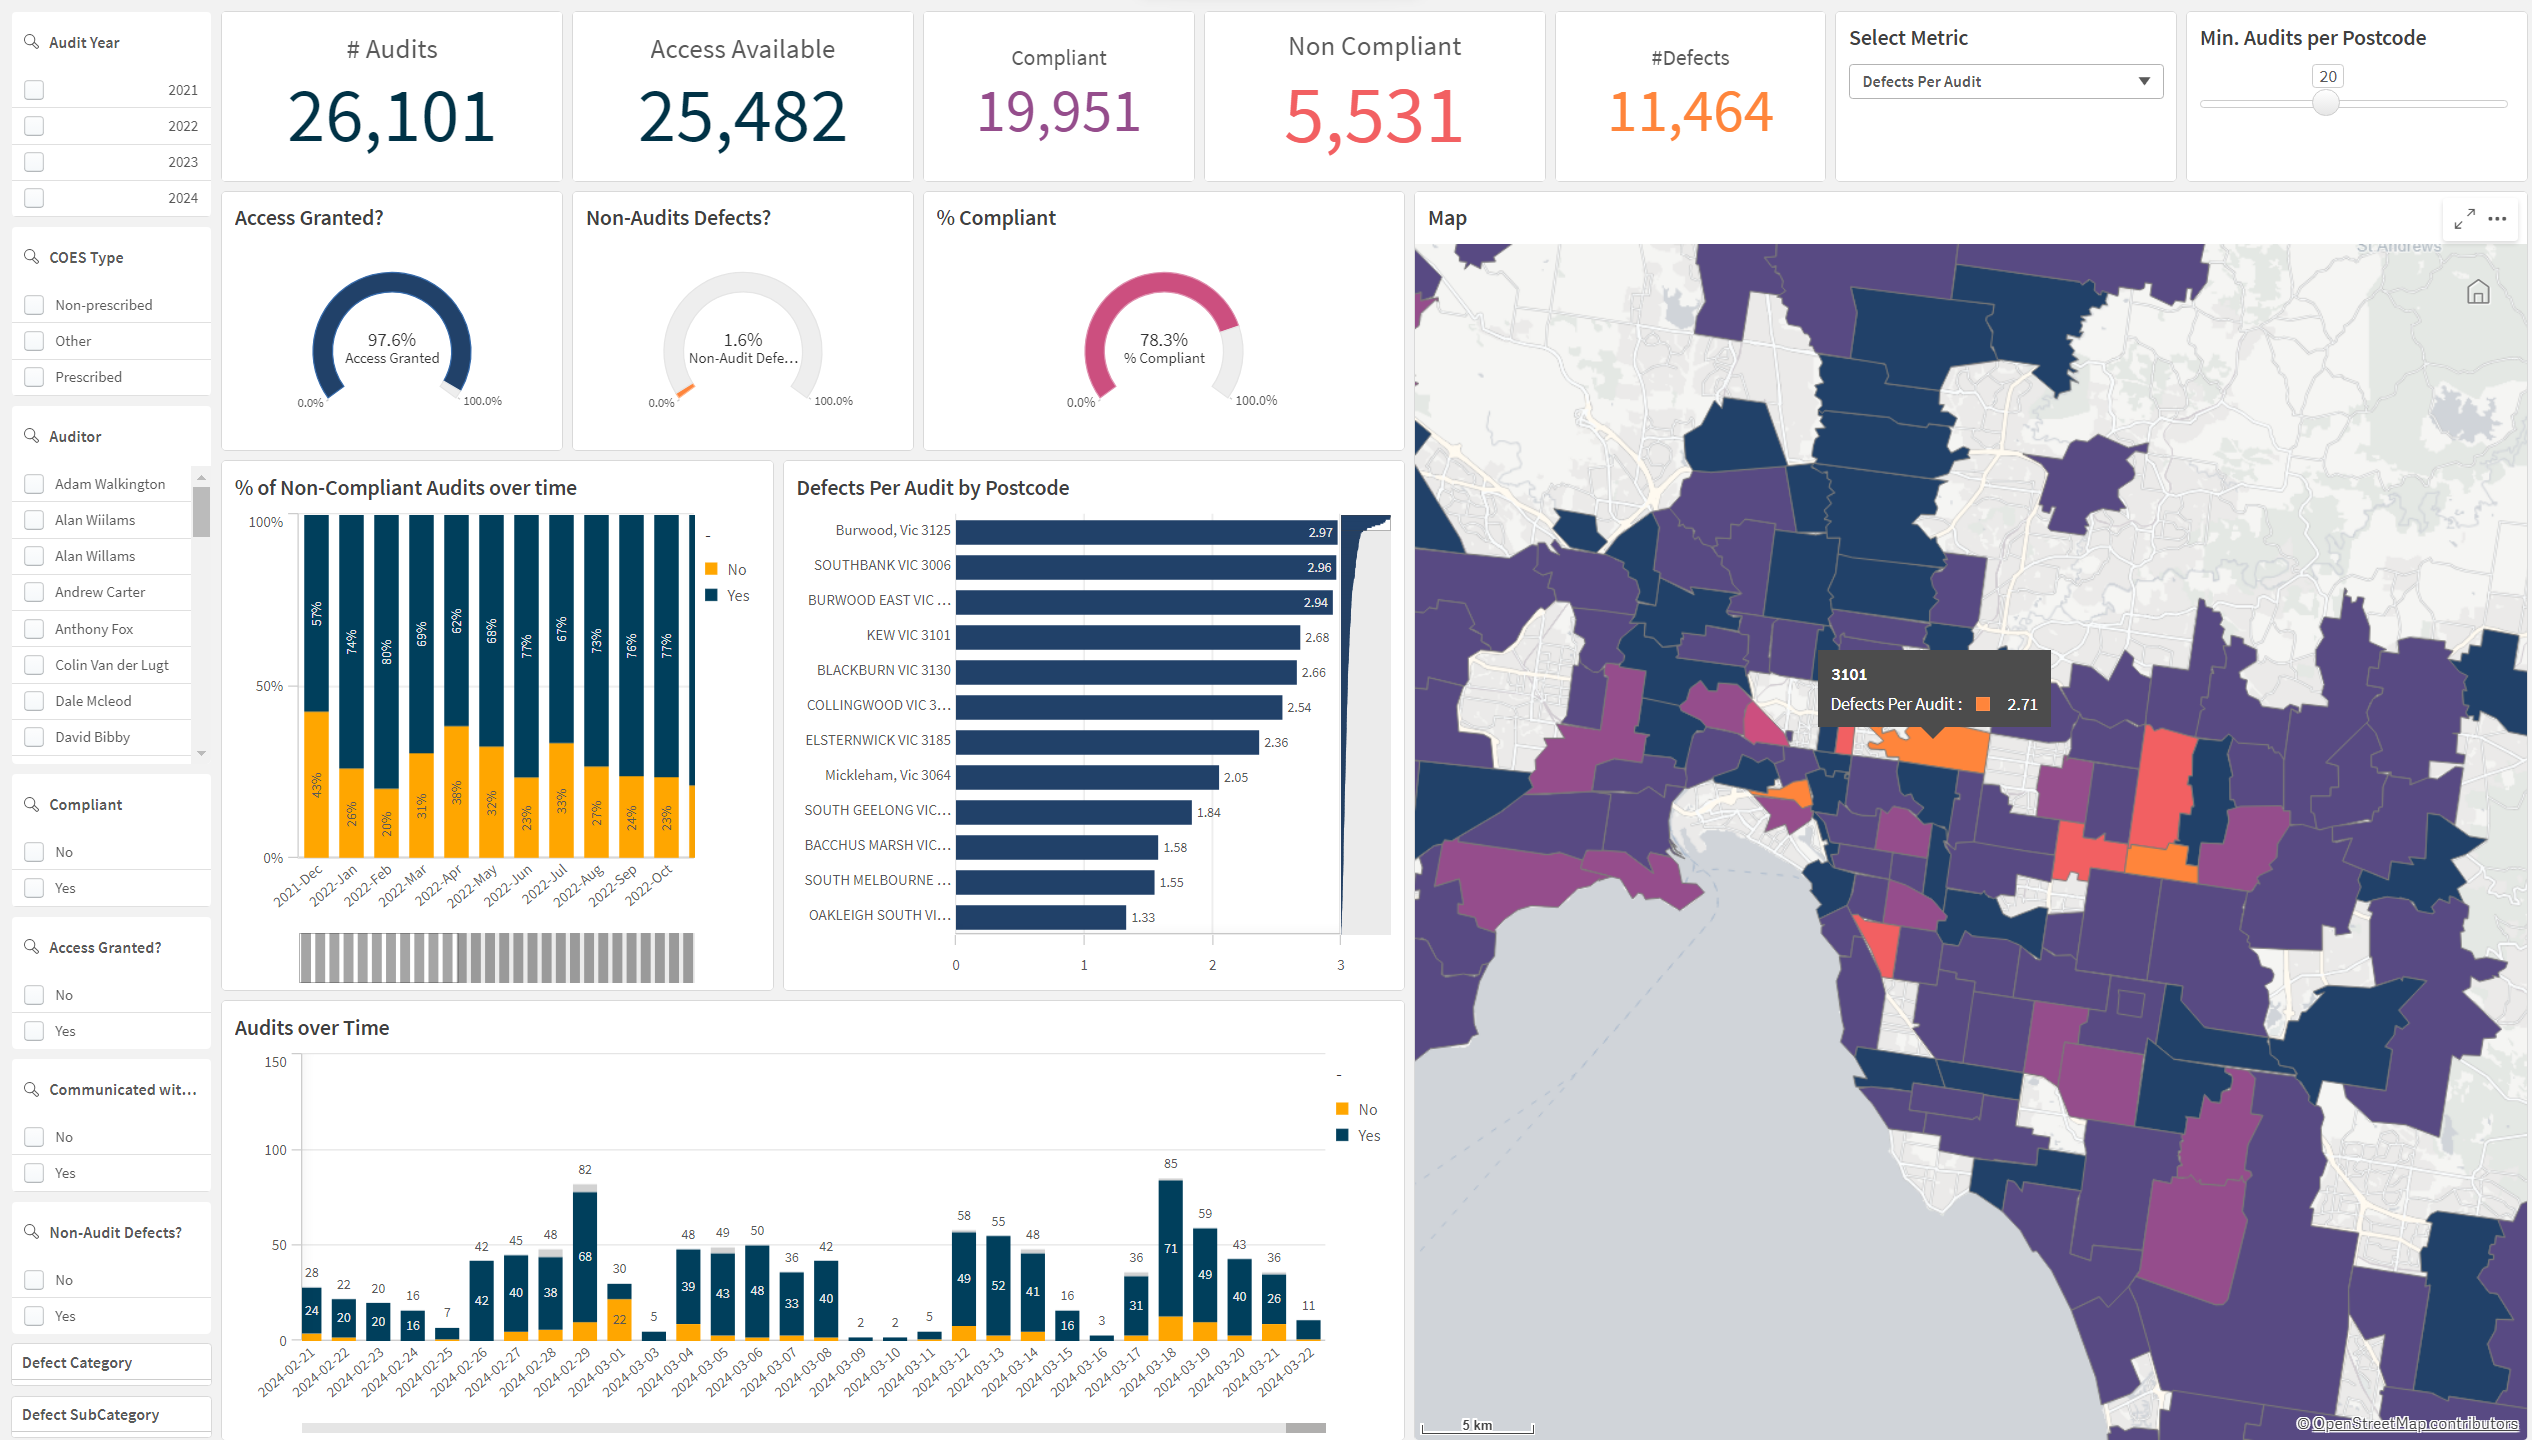This screenshot has height=1440, width=2532.
Task: Click the Non Compliant KPI value 5,531
Action: pos(1374,117)
